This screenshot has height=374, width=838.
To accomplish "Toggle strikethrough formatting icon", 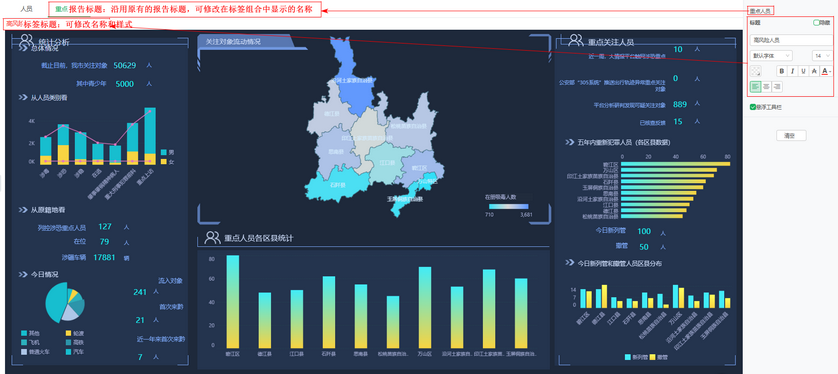I will 814,71.
